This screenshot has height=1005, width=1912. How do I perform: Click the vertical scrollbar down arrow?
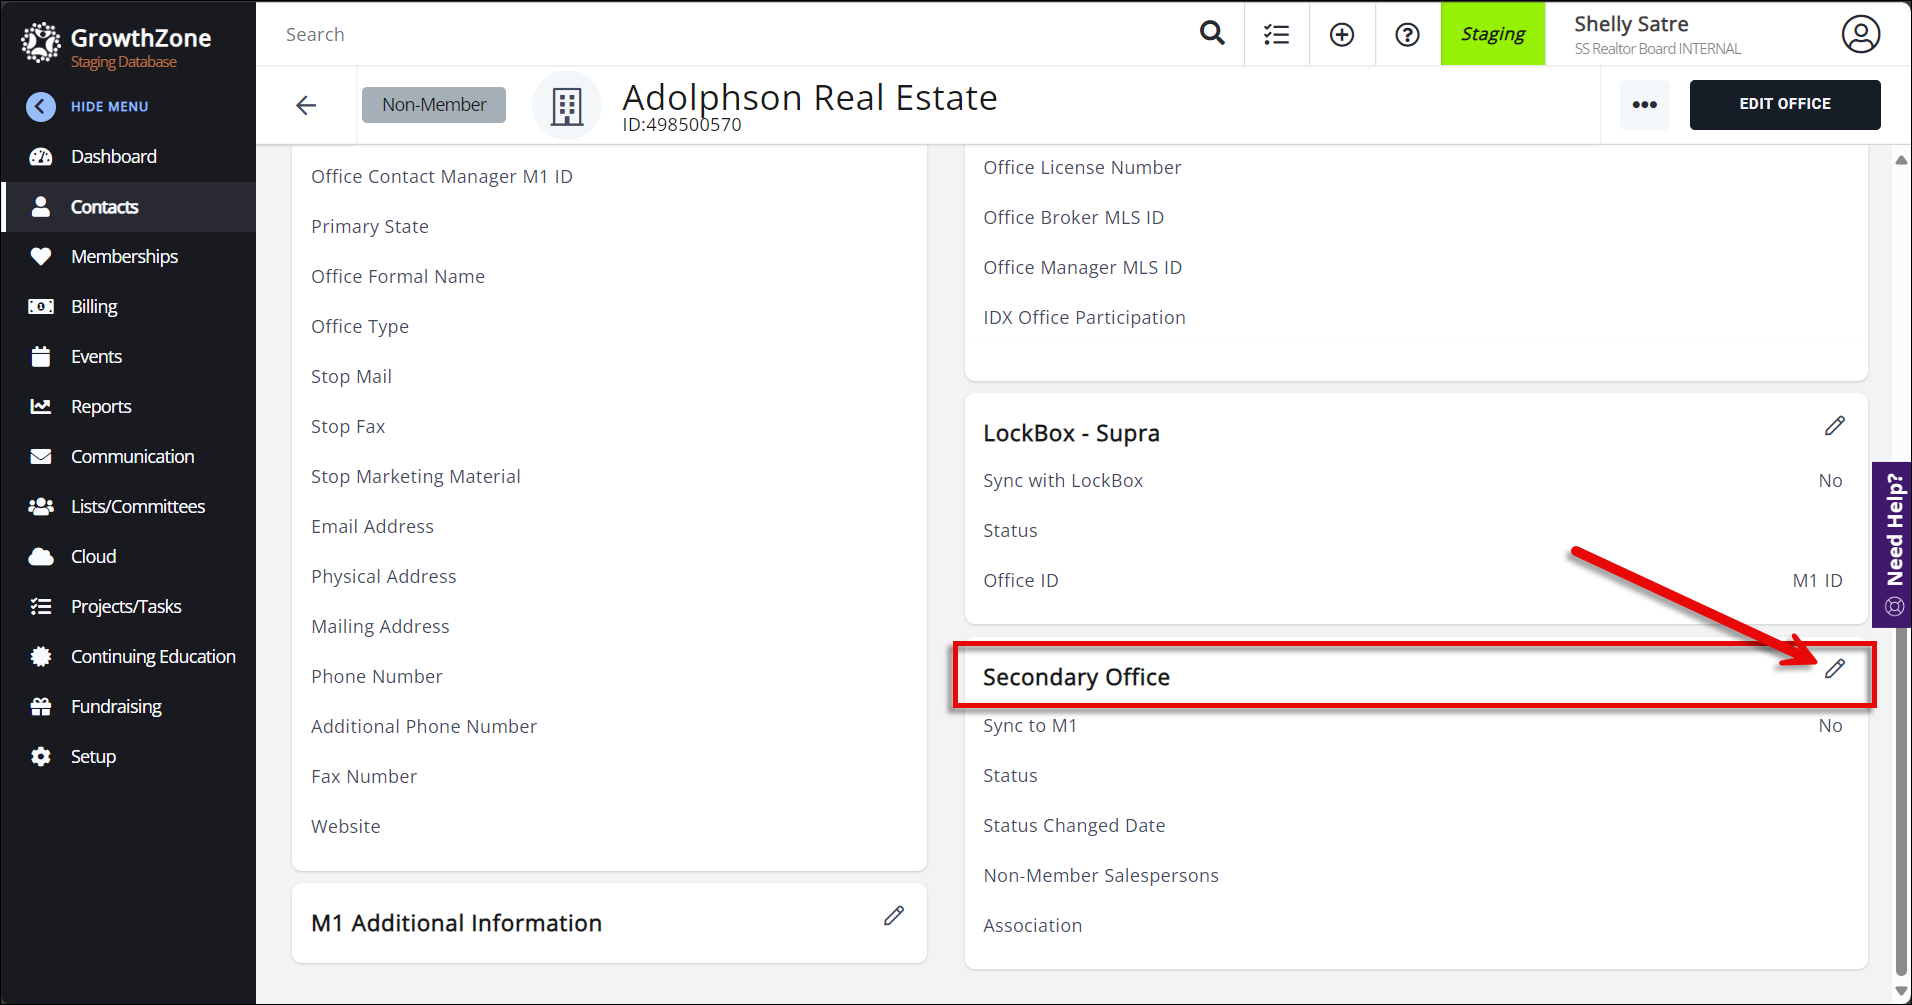(x=1901, y=990)
